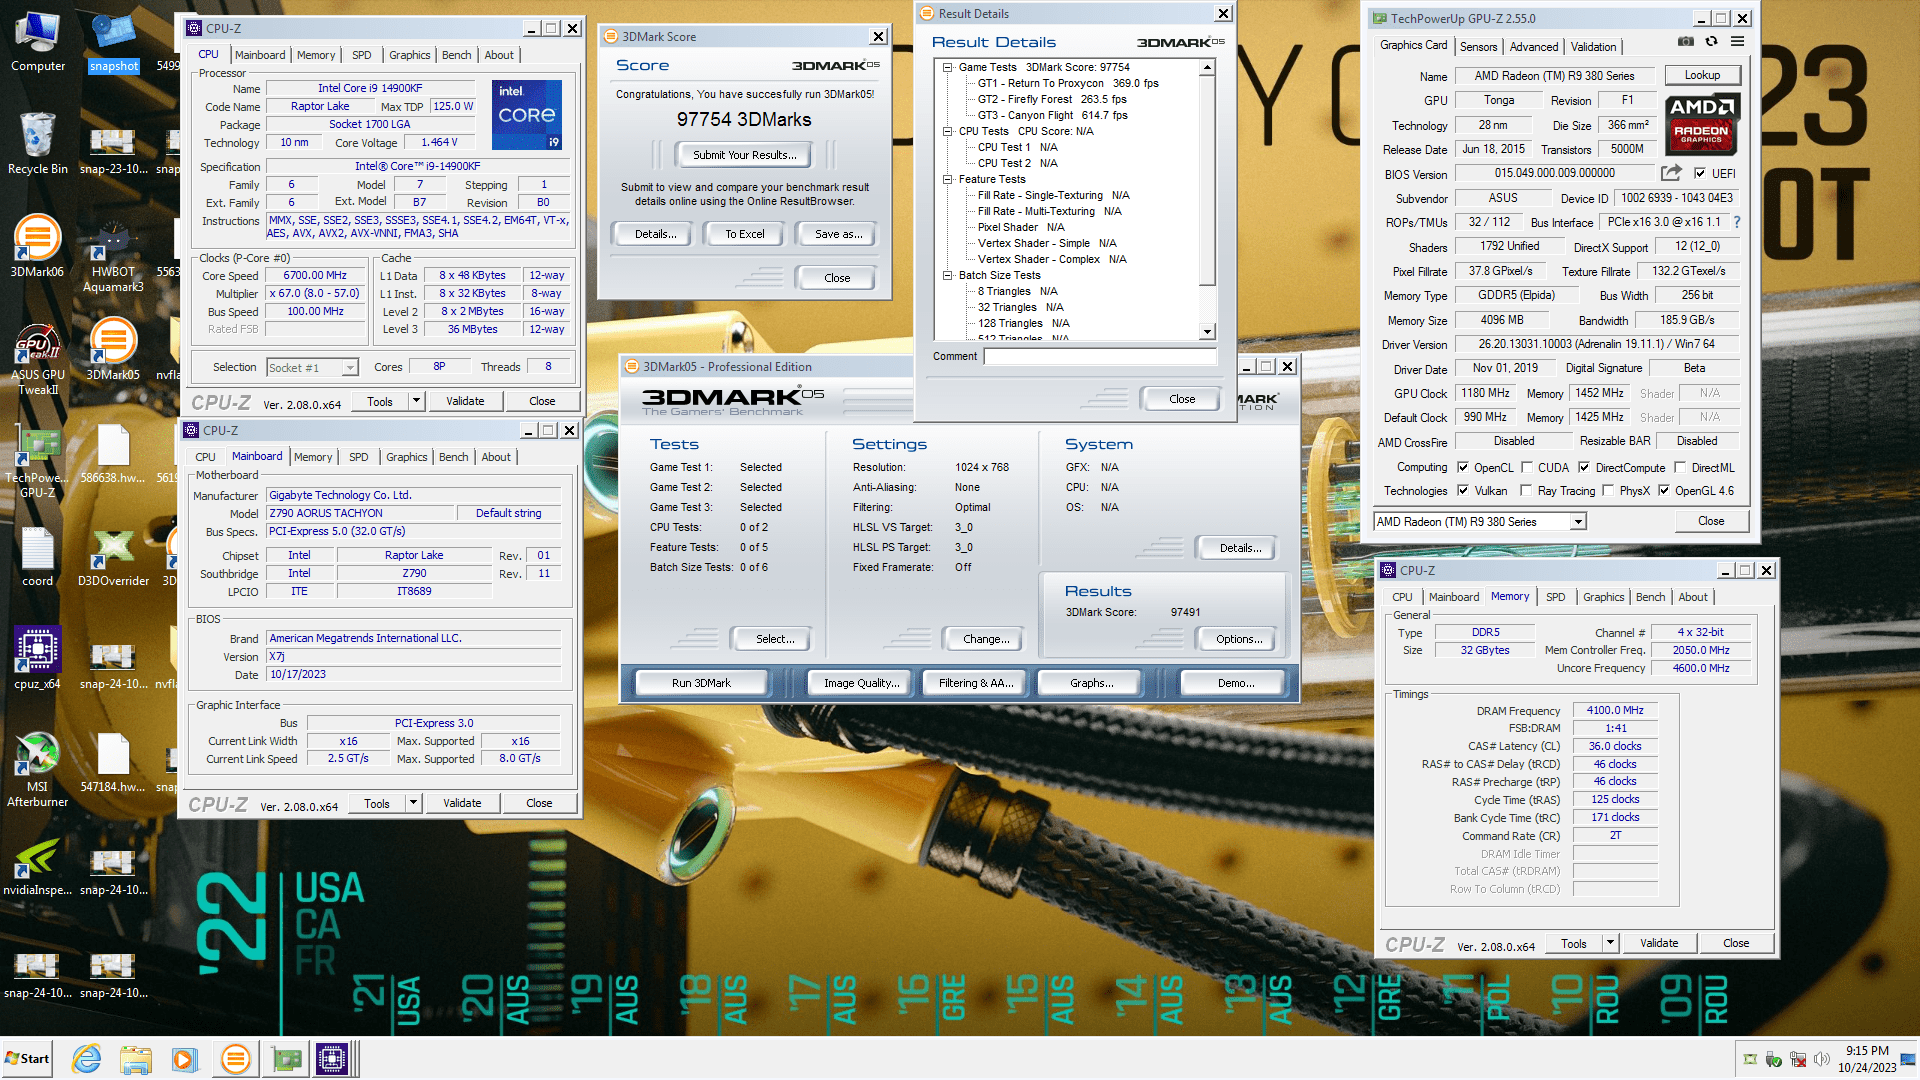Select the nvidiaInspector desktop icon
Image resolution: width=1920 pixels, height=1080 pixels.
[x=37, y=866]
